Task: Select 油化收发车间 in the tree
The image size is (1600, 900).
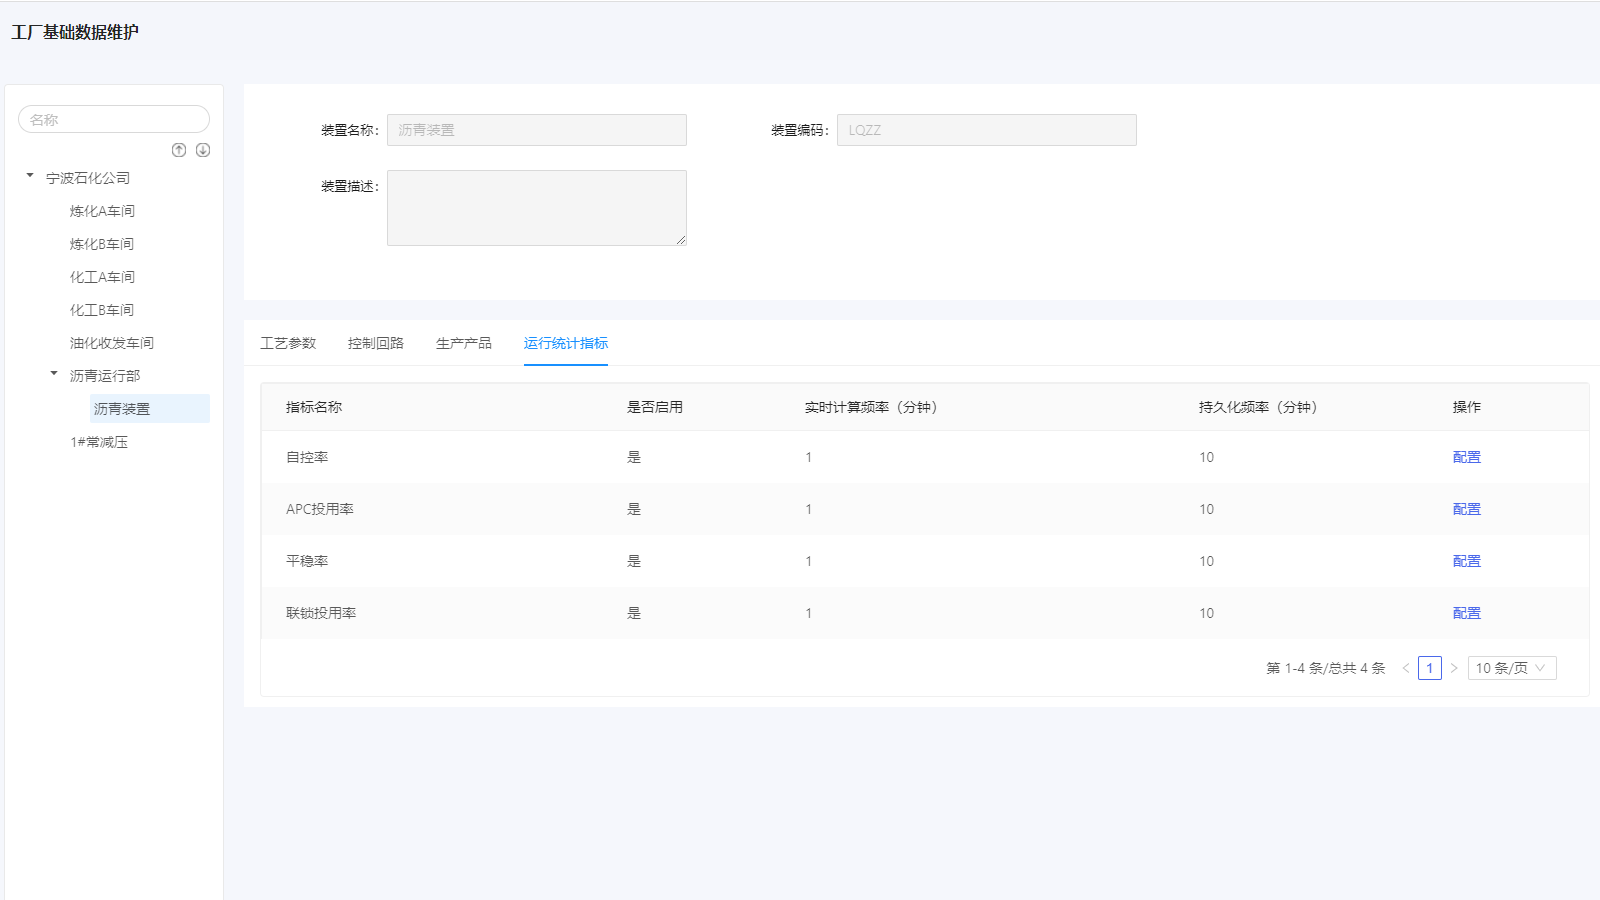Action: pos(112,343)
